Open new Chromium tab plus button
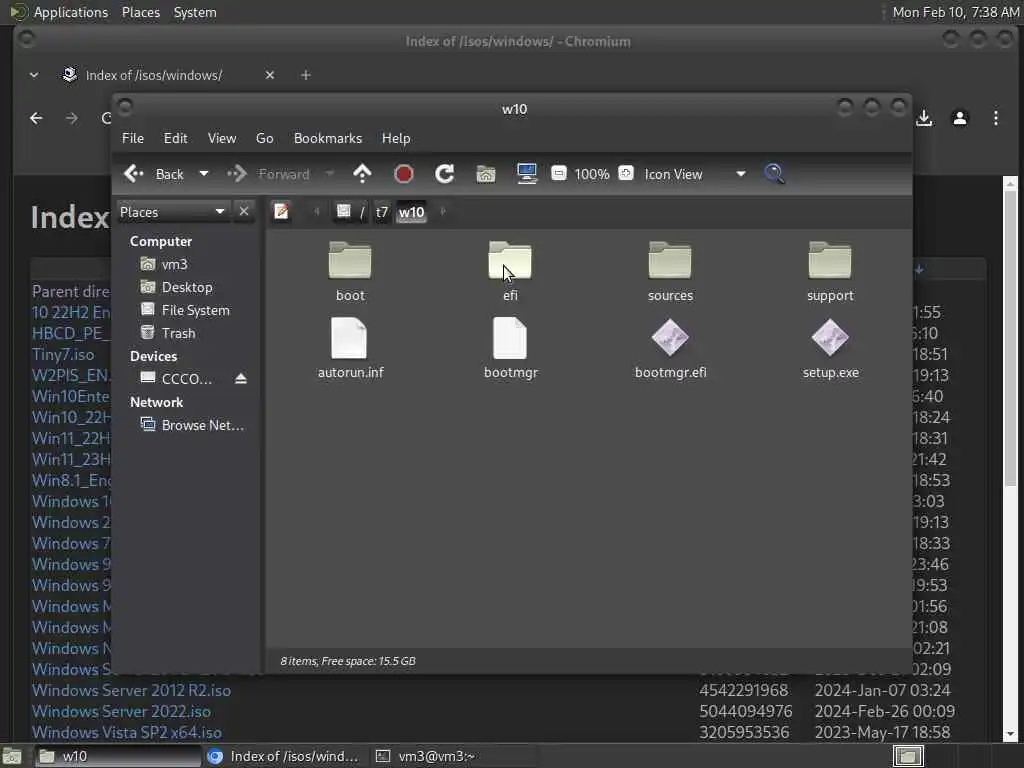 click(x=306, y=75)
